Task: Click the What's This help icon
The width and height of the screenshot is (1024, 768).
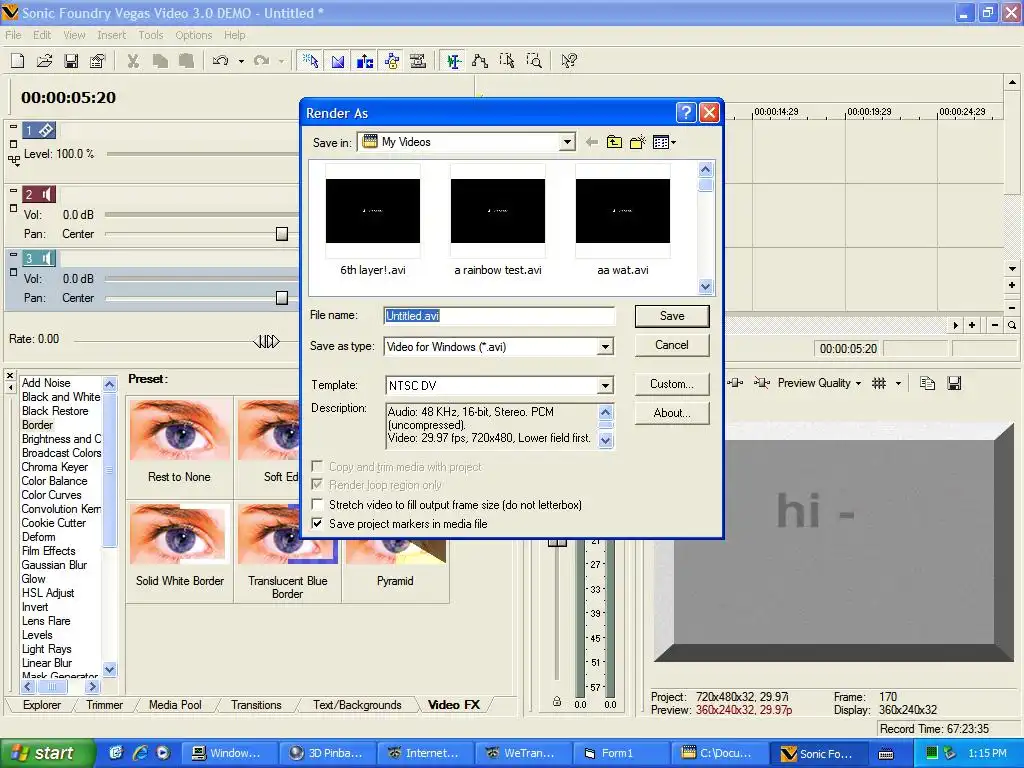Action: (x=569, y=61)
